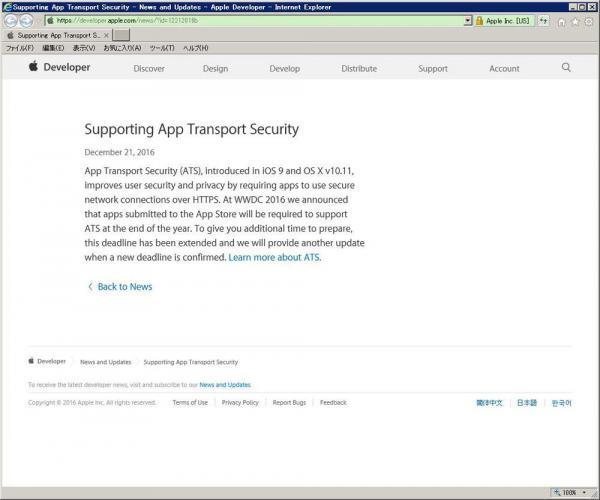Open the ツール(T) menu
The height and width of the screenshot is (500, 600).
[162, 48]
